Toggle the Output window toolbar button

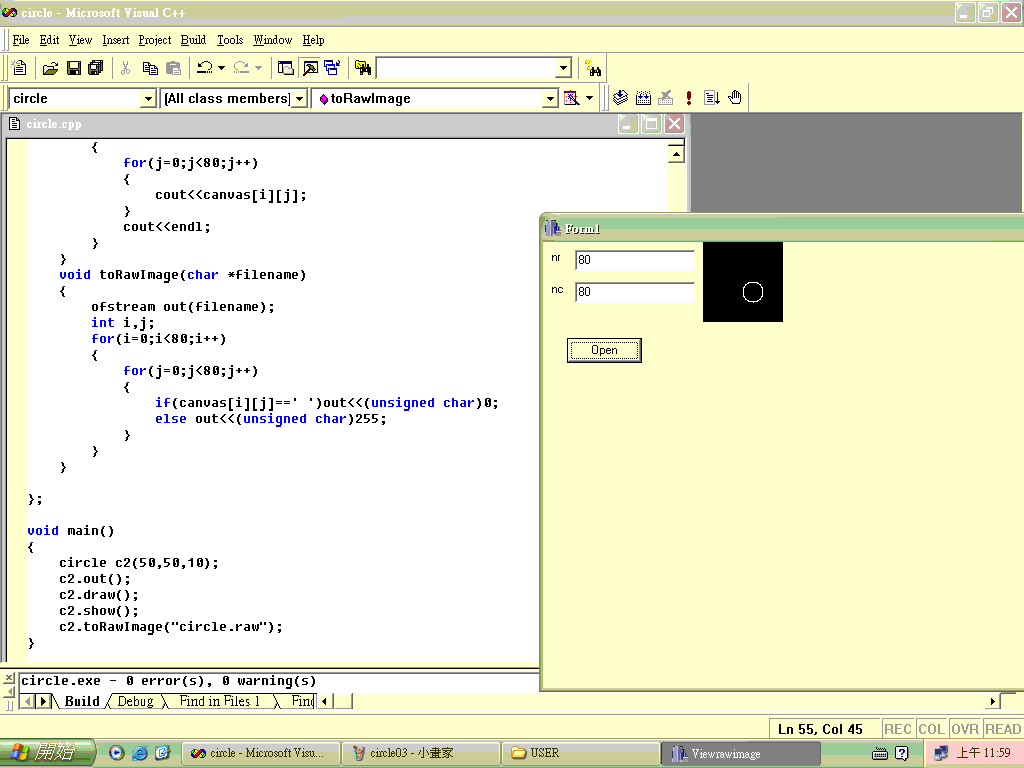click(x=310, y=68)
